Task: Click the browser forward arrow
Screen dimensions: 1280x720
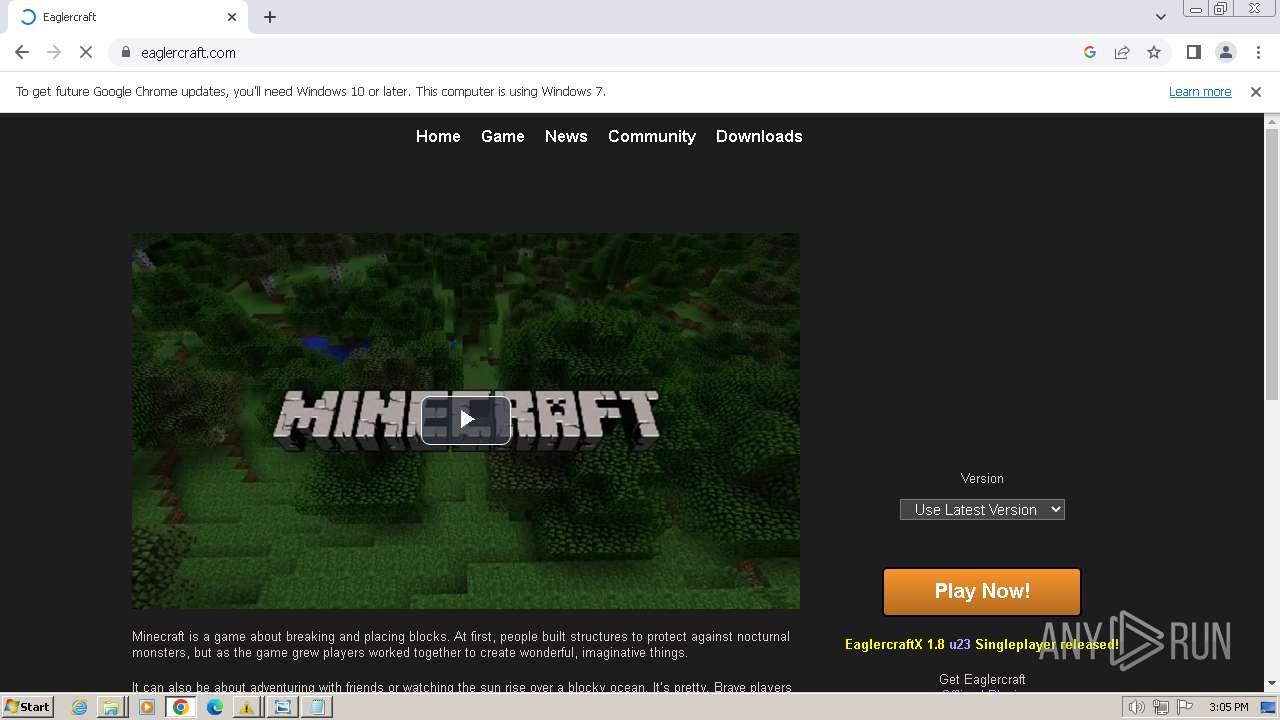Action: [54, 52]
